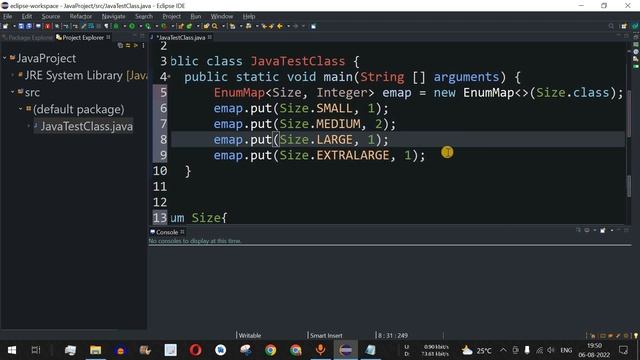640x360 pixels.
Task: Open the Run menu
Action: [196, 16]
